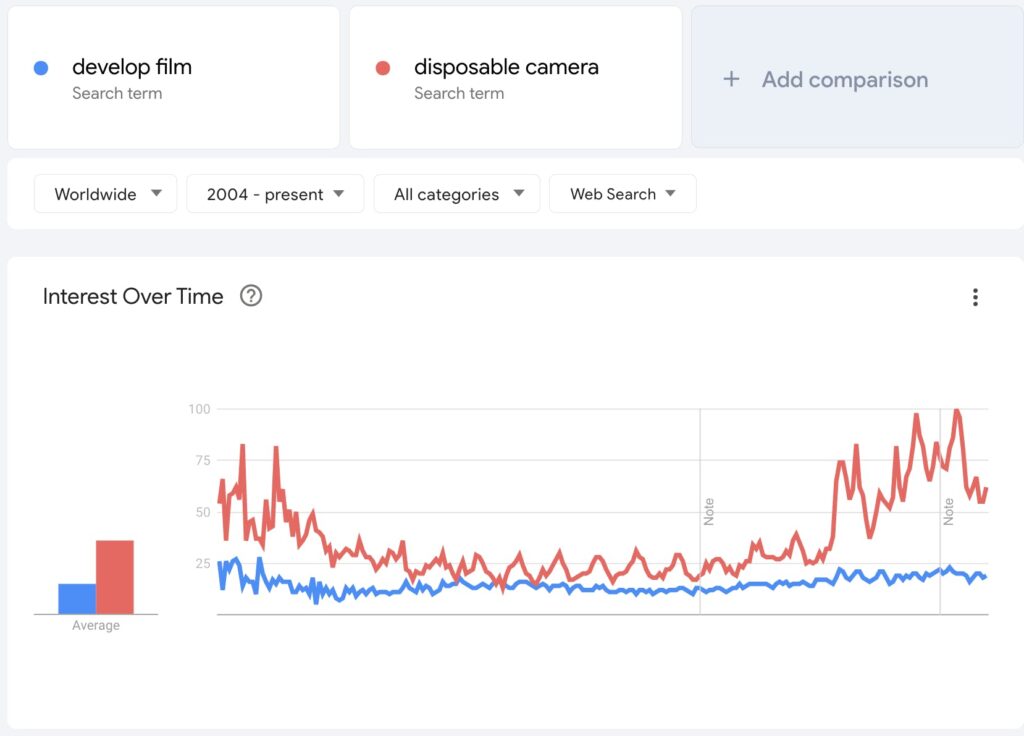
Task: Edit the disposable camera search term card
Action: [516, 78]
